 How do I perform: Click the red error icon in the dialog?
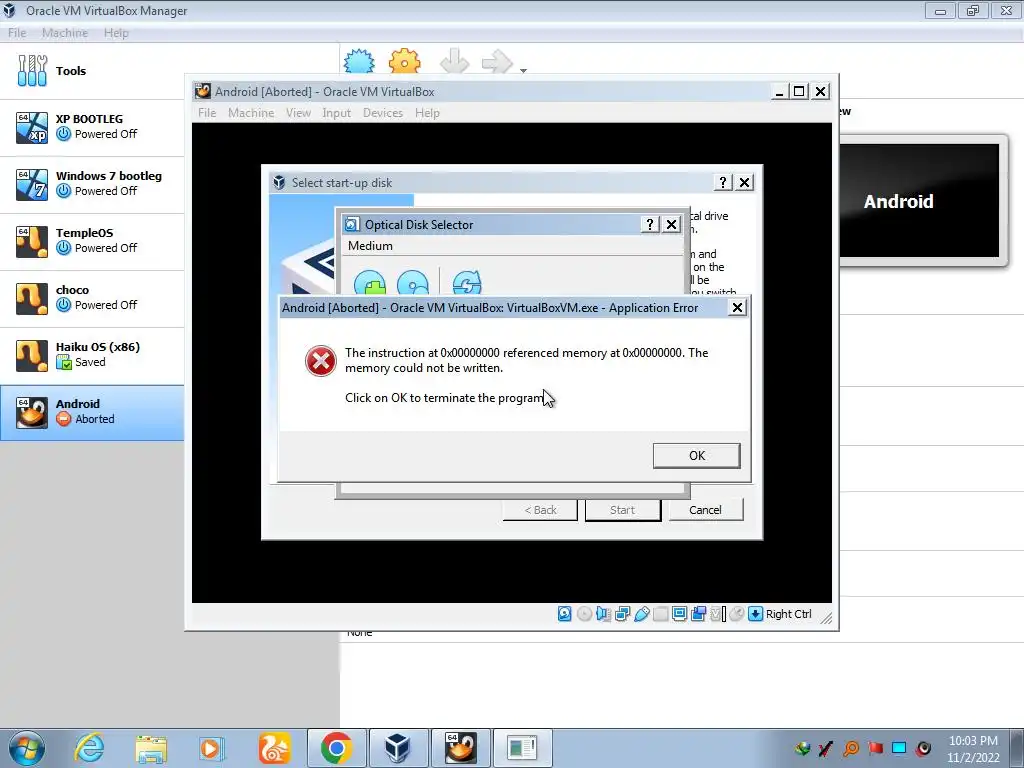point(321,360)
